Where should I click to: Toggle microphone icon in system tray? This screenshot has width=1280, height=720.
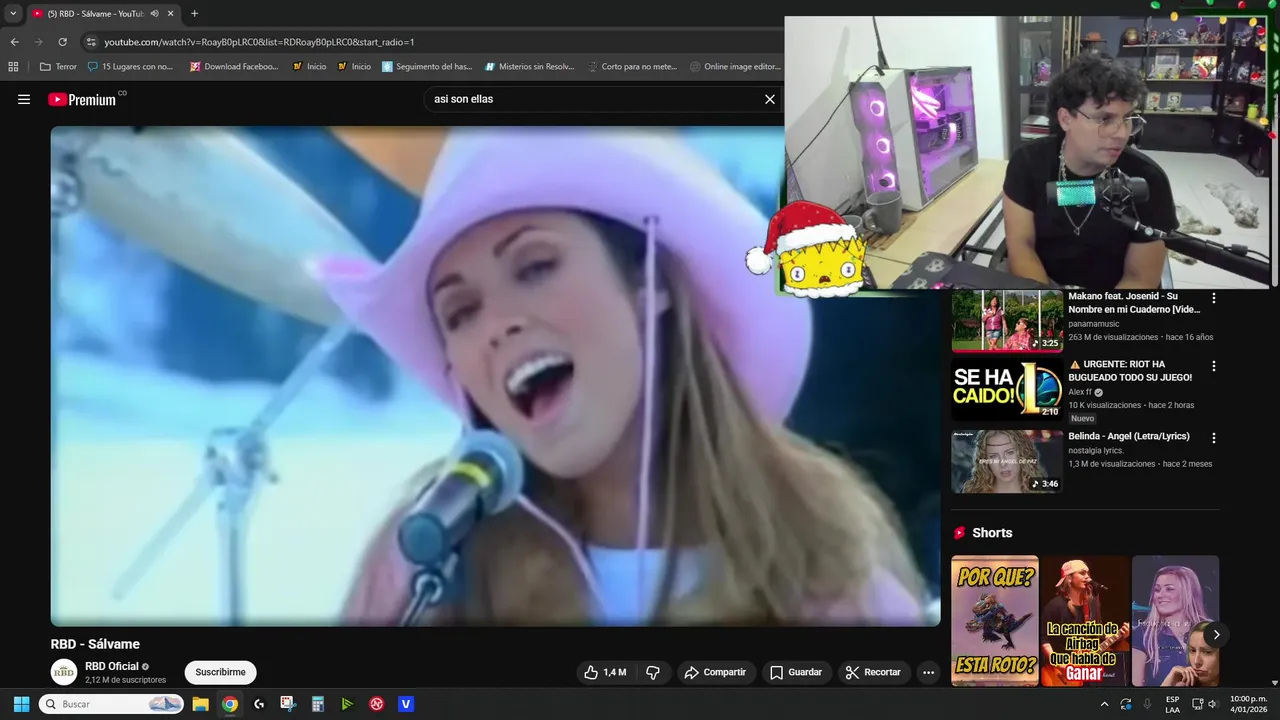pos(1147,704)
